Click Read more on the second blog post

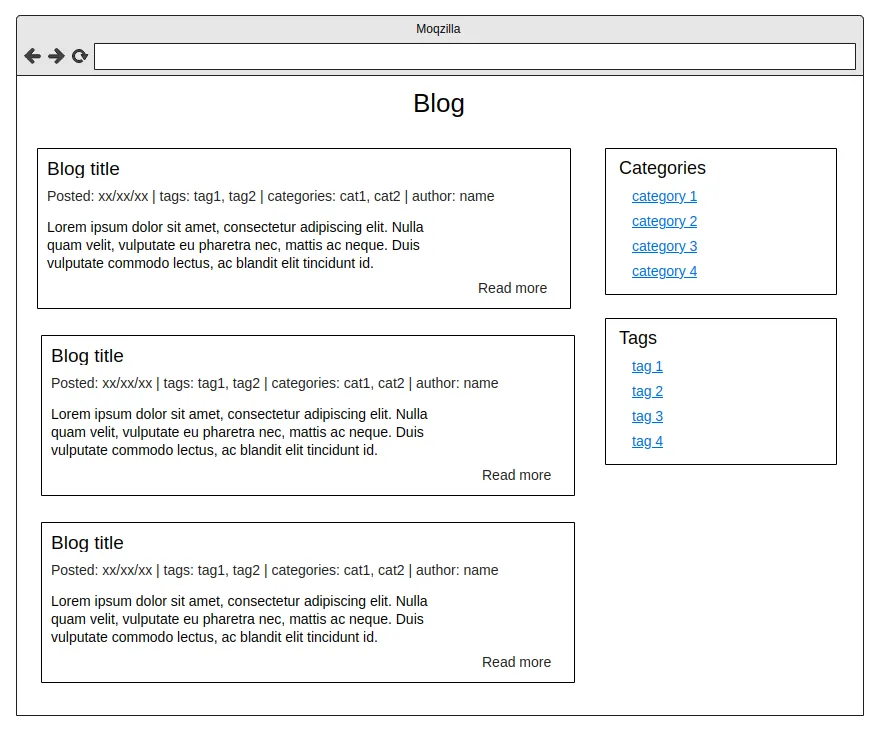click(516, 475)
